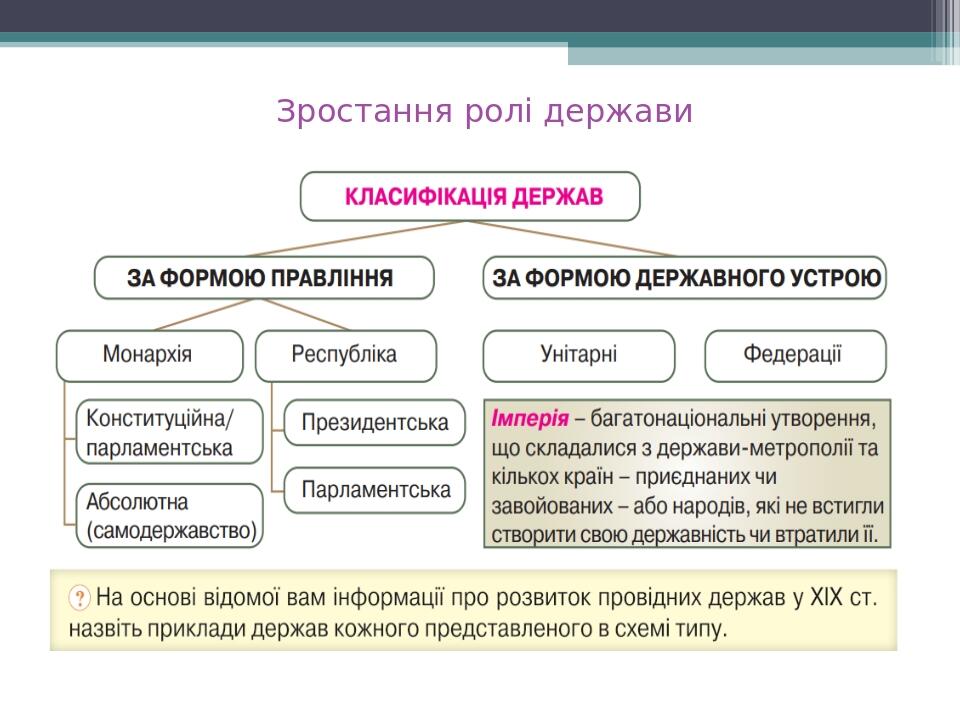Select the 'КЛАСИФІКАЦІЯ ДЕРЖАВ' box
This screenshot has width=960, height=720.
[x=470, y=197]
